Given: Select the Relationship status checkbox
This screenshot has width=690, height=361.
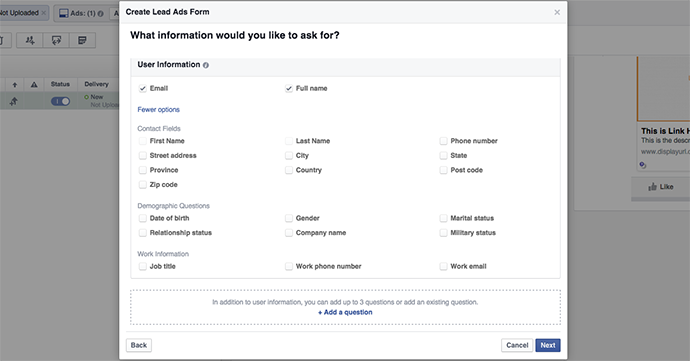Looking at the screenshot, I should tap(143, 232).
